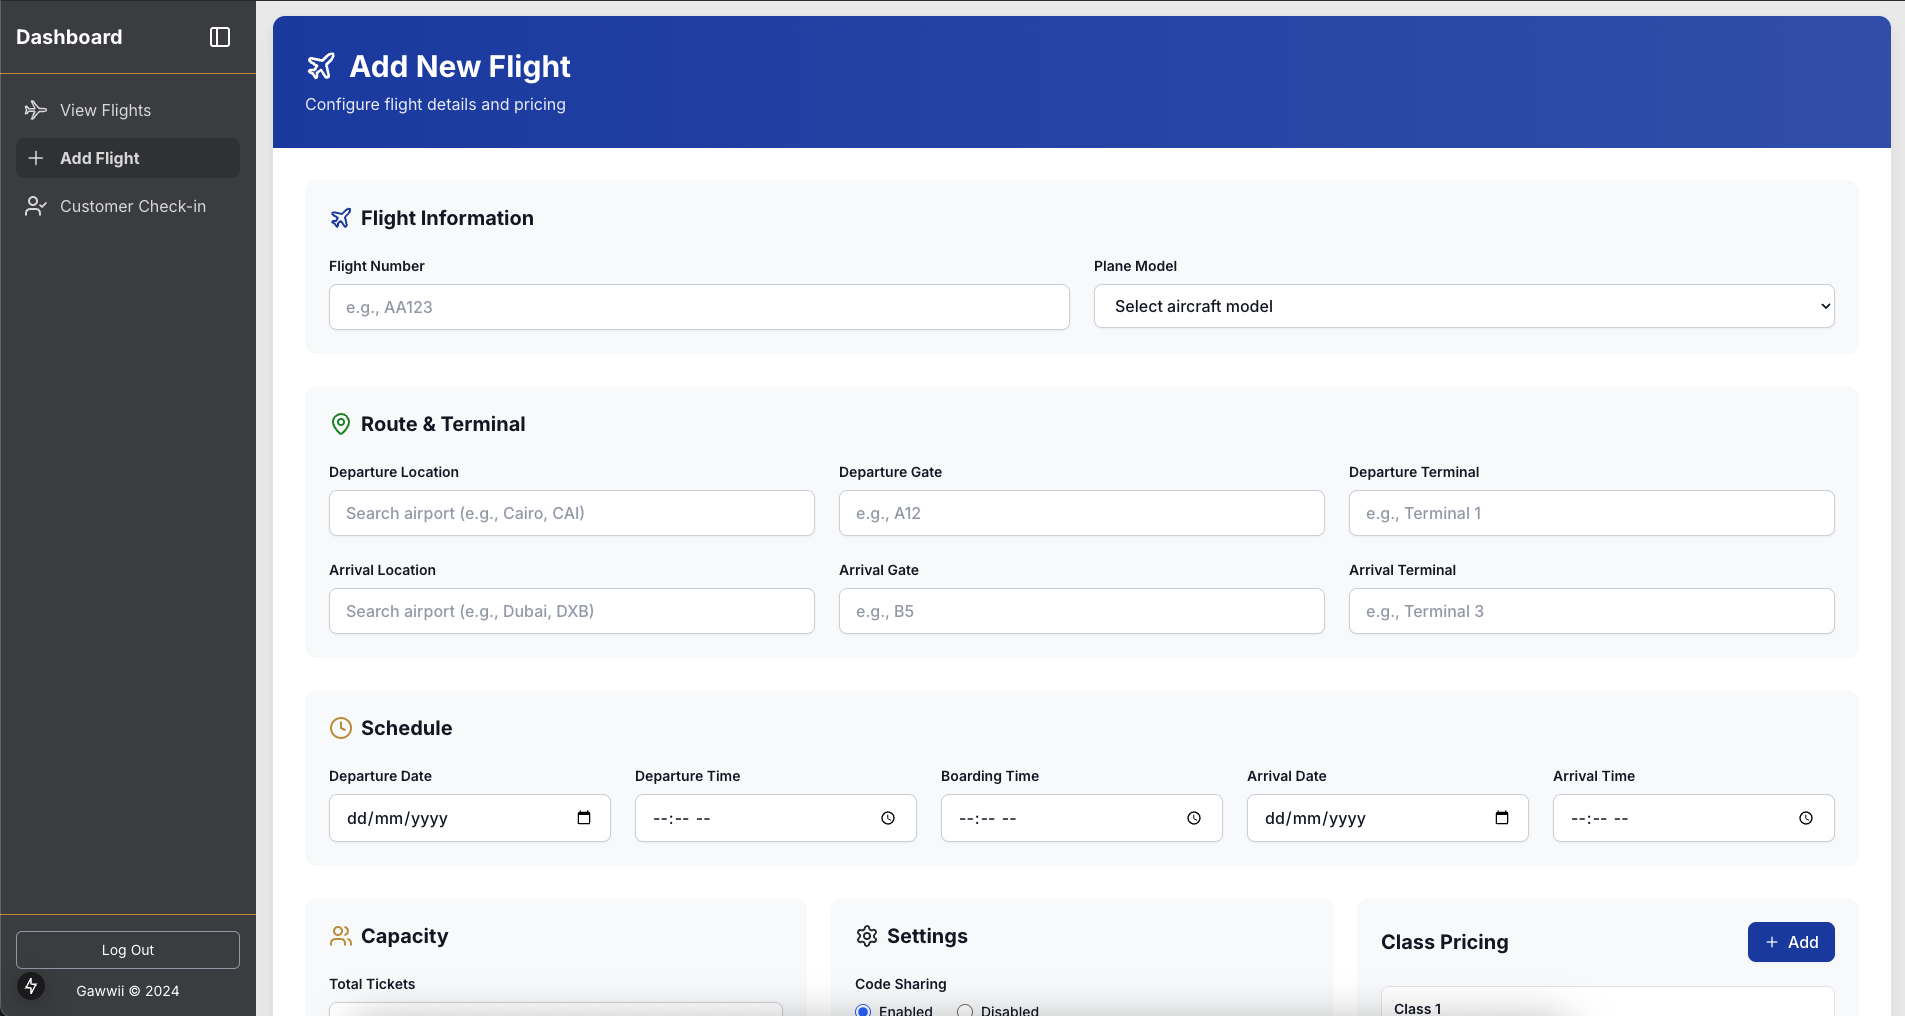Click the Arrival Gate input field
This screenshot has height=1016, width=1905.
coord(1081,611)
